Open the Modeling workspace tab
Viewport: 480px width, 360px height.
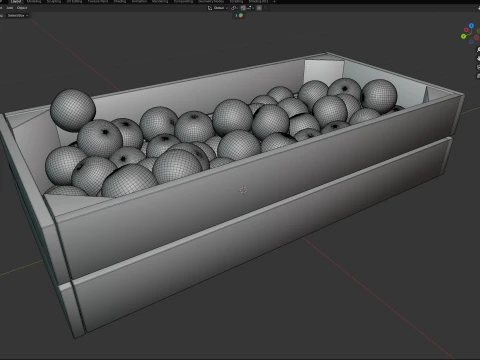[x=34, y=1]
